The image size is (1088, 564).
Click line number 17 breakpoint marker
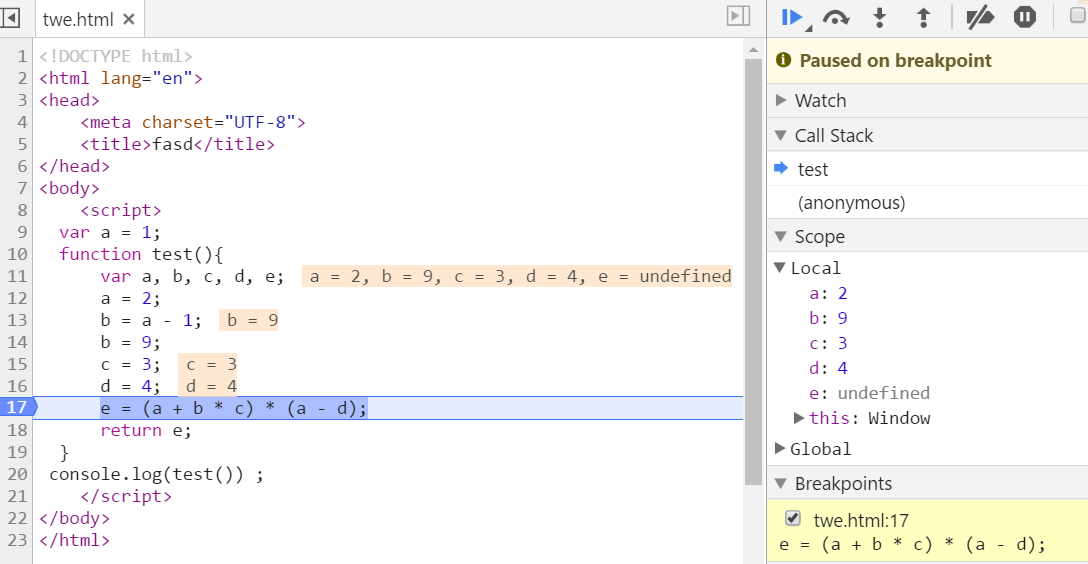coord(17,407)
